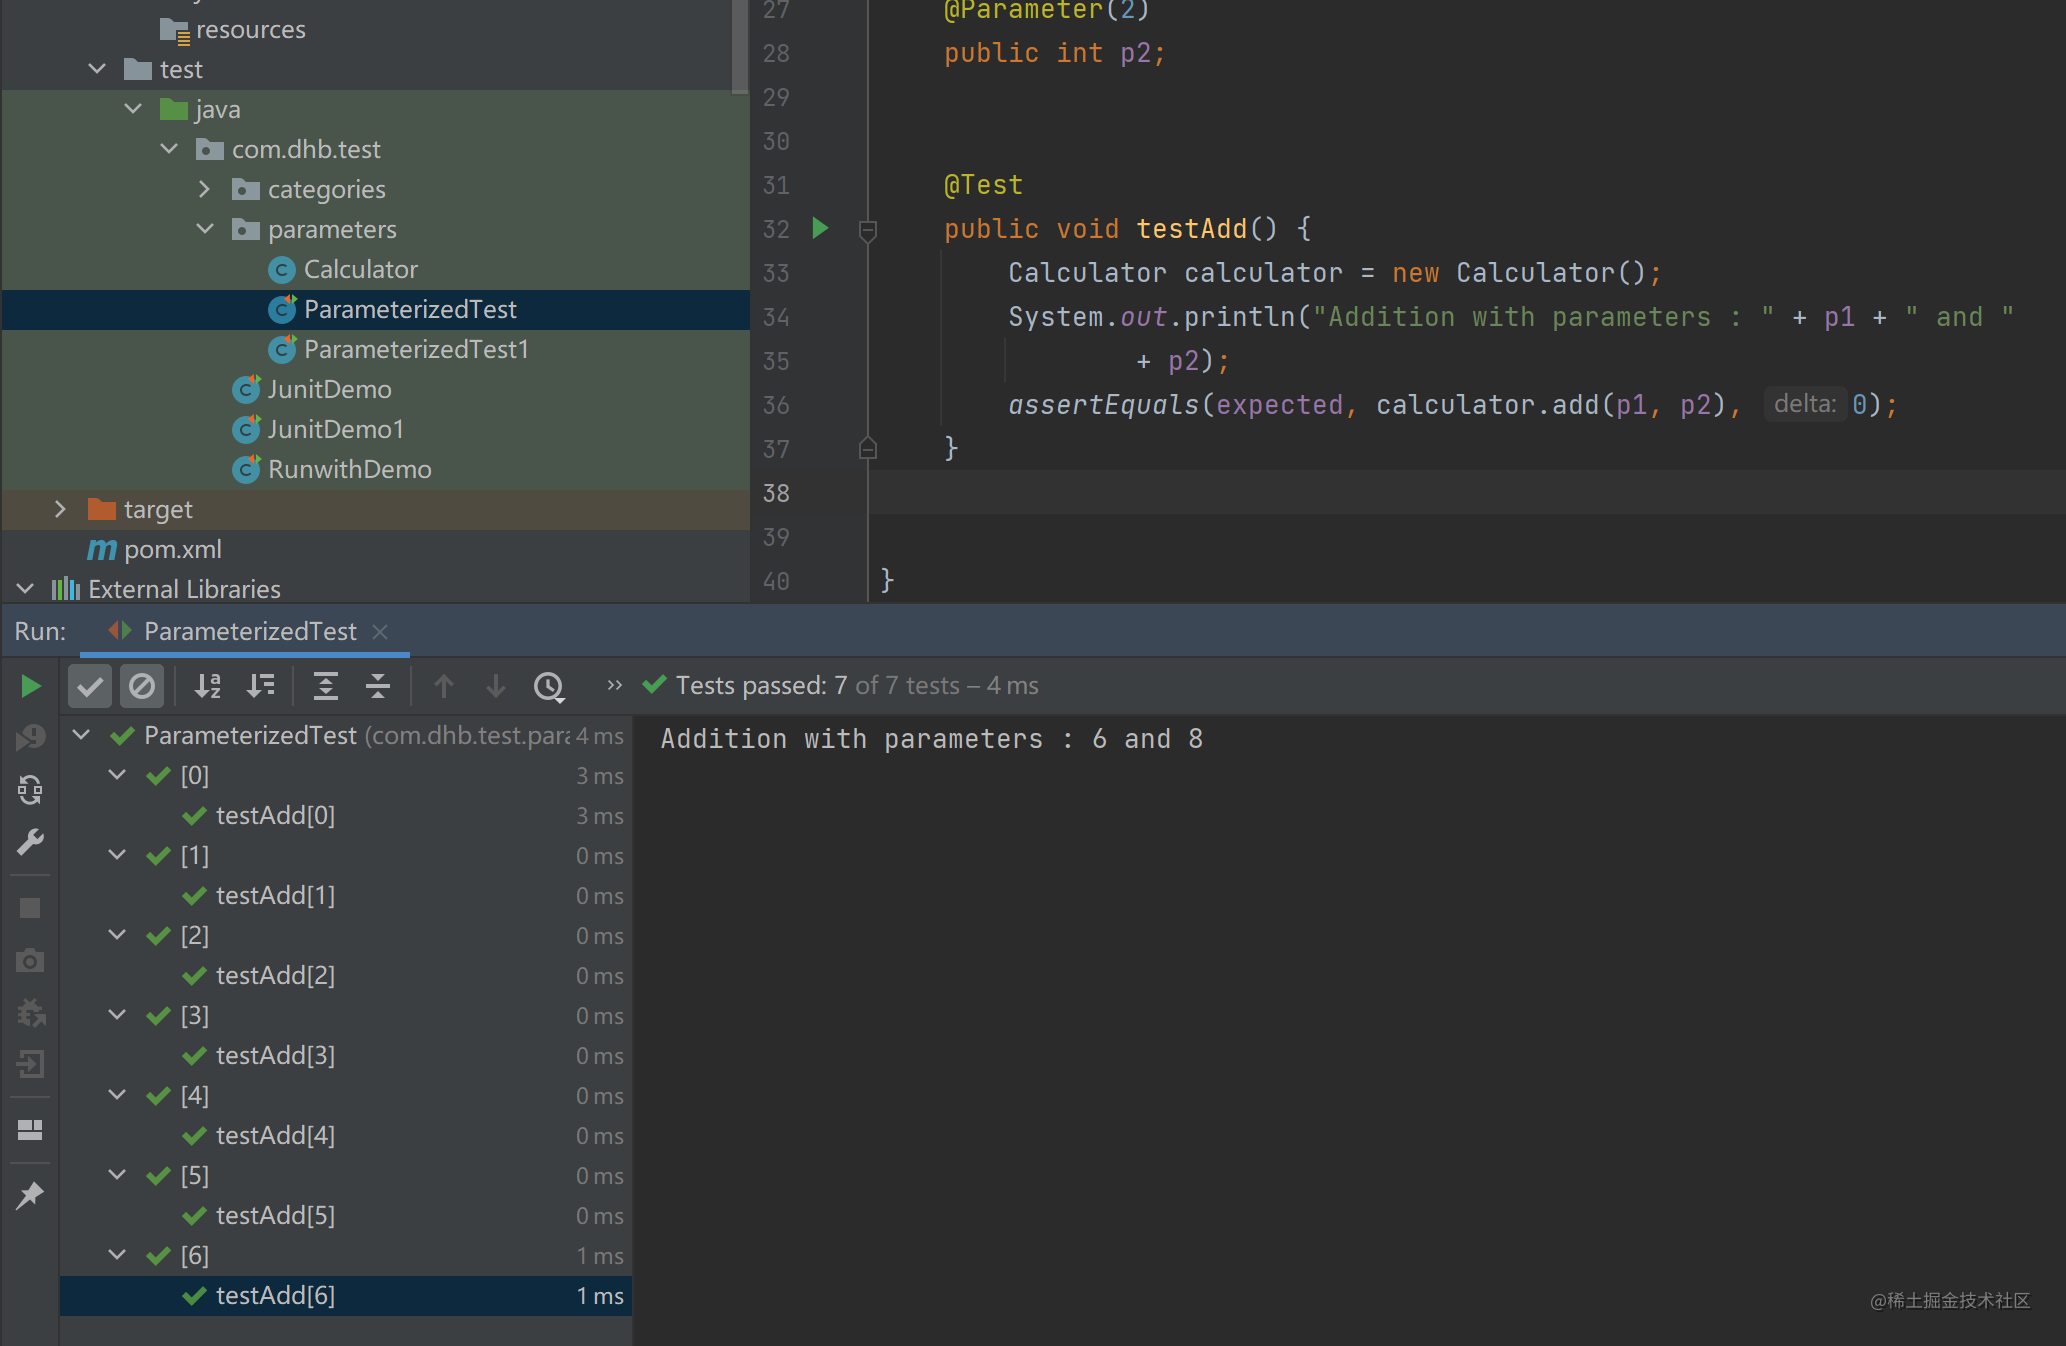
Task: Select testAdd[0] test result
Action: pyautogui.click(x=346, y=815)
